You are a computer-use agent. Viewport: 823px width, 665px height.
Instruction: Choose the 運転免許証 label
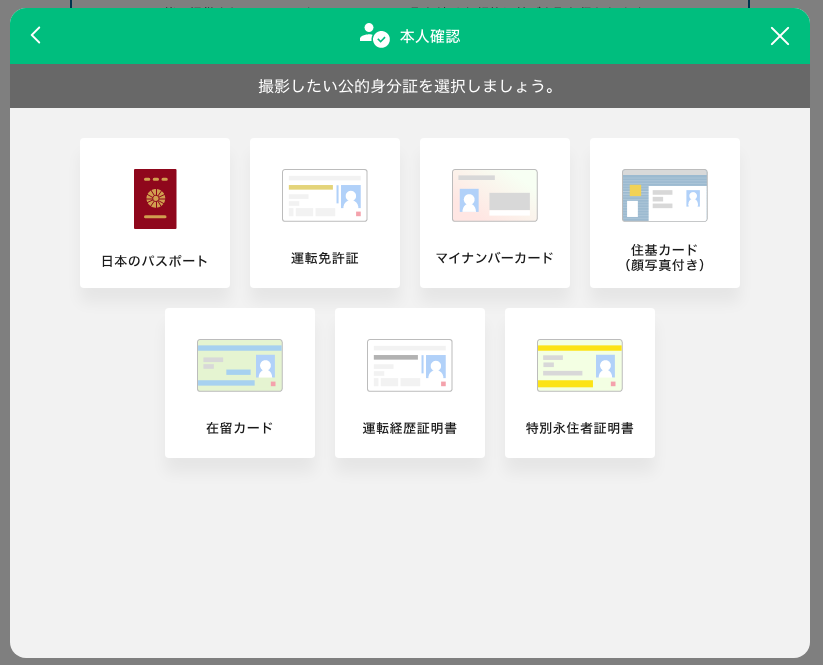[x=325, y=258]
